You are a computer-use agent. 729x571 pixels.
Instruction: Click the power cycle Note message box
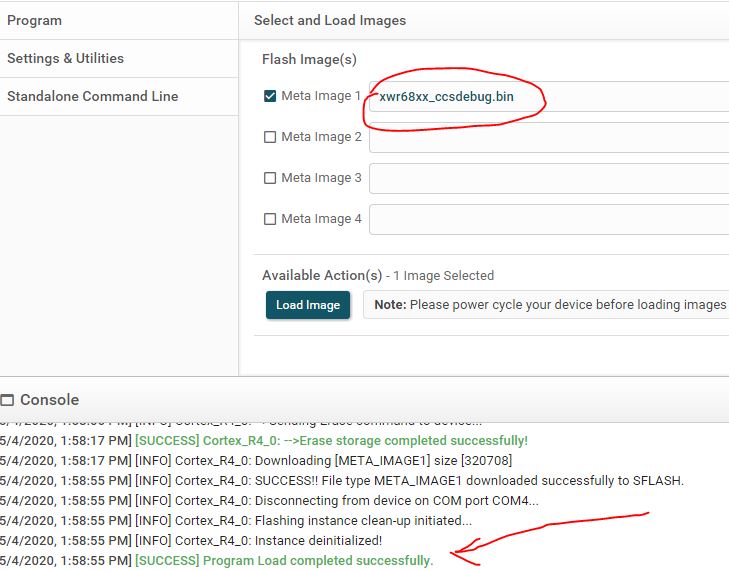click(x=548, y=305)
